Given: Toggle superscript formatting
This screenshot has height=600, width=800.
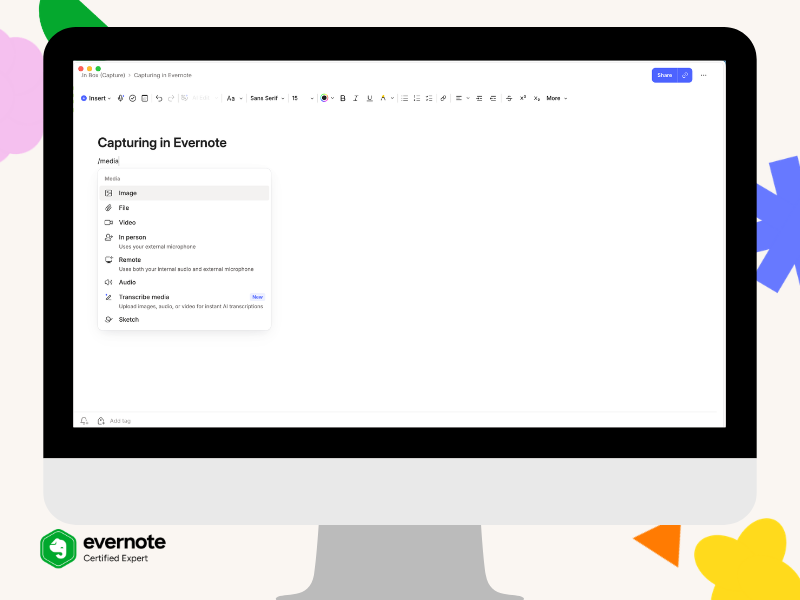Looking at the screenshot, I should [523, 98].
